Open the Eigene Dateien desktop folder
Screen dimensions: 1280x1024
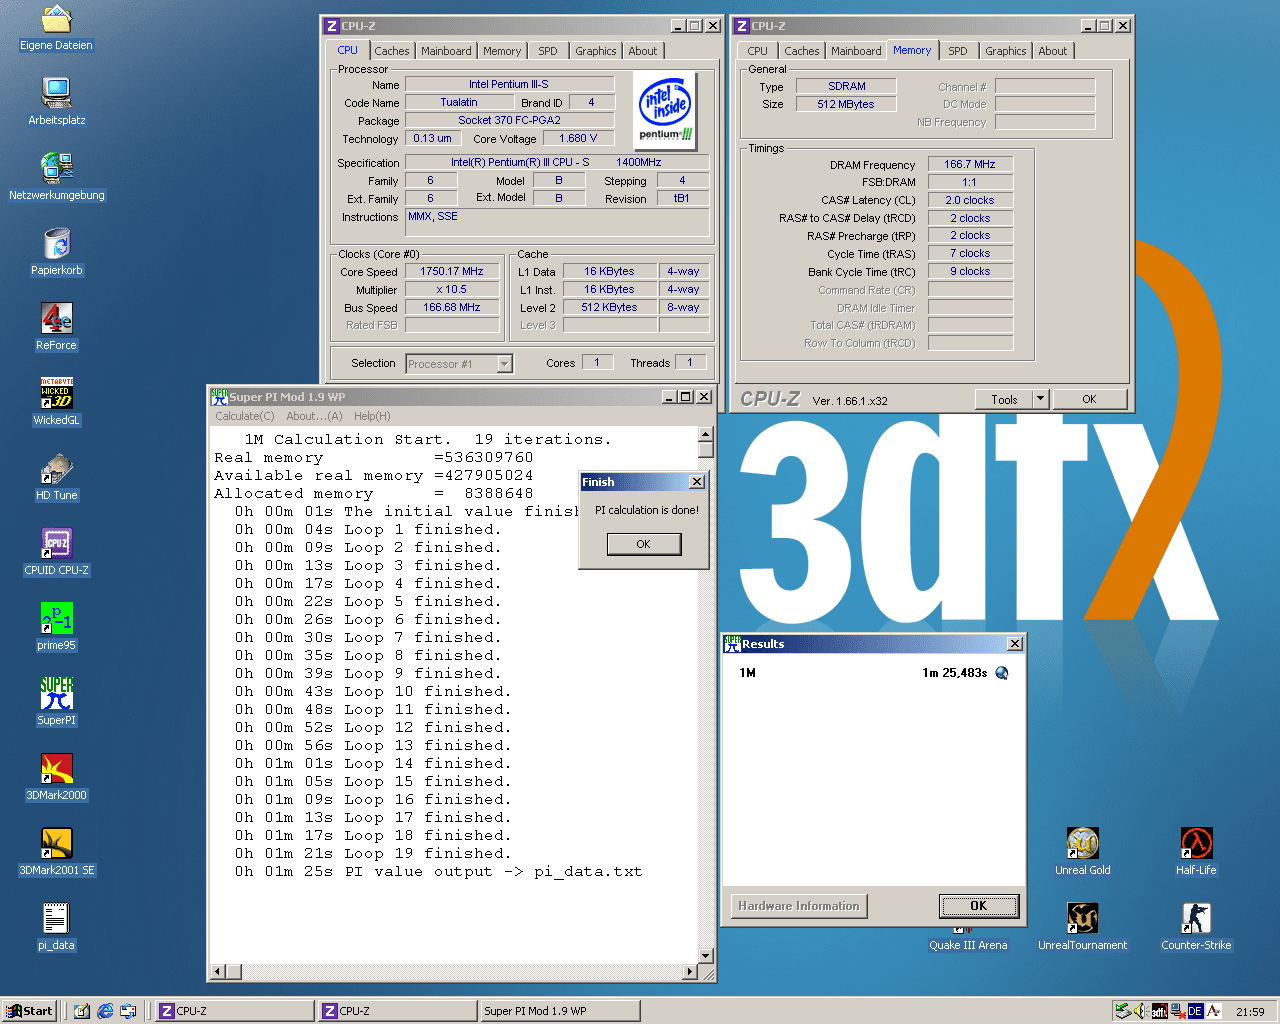(x=57, y=28)
